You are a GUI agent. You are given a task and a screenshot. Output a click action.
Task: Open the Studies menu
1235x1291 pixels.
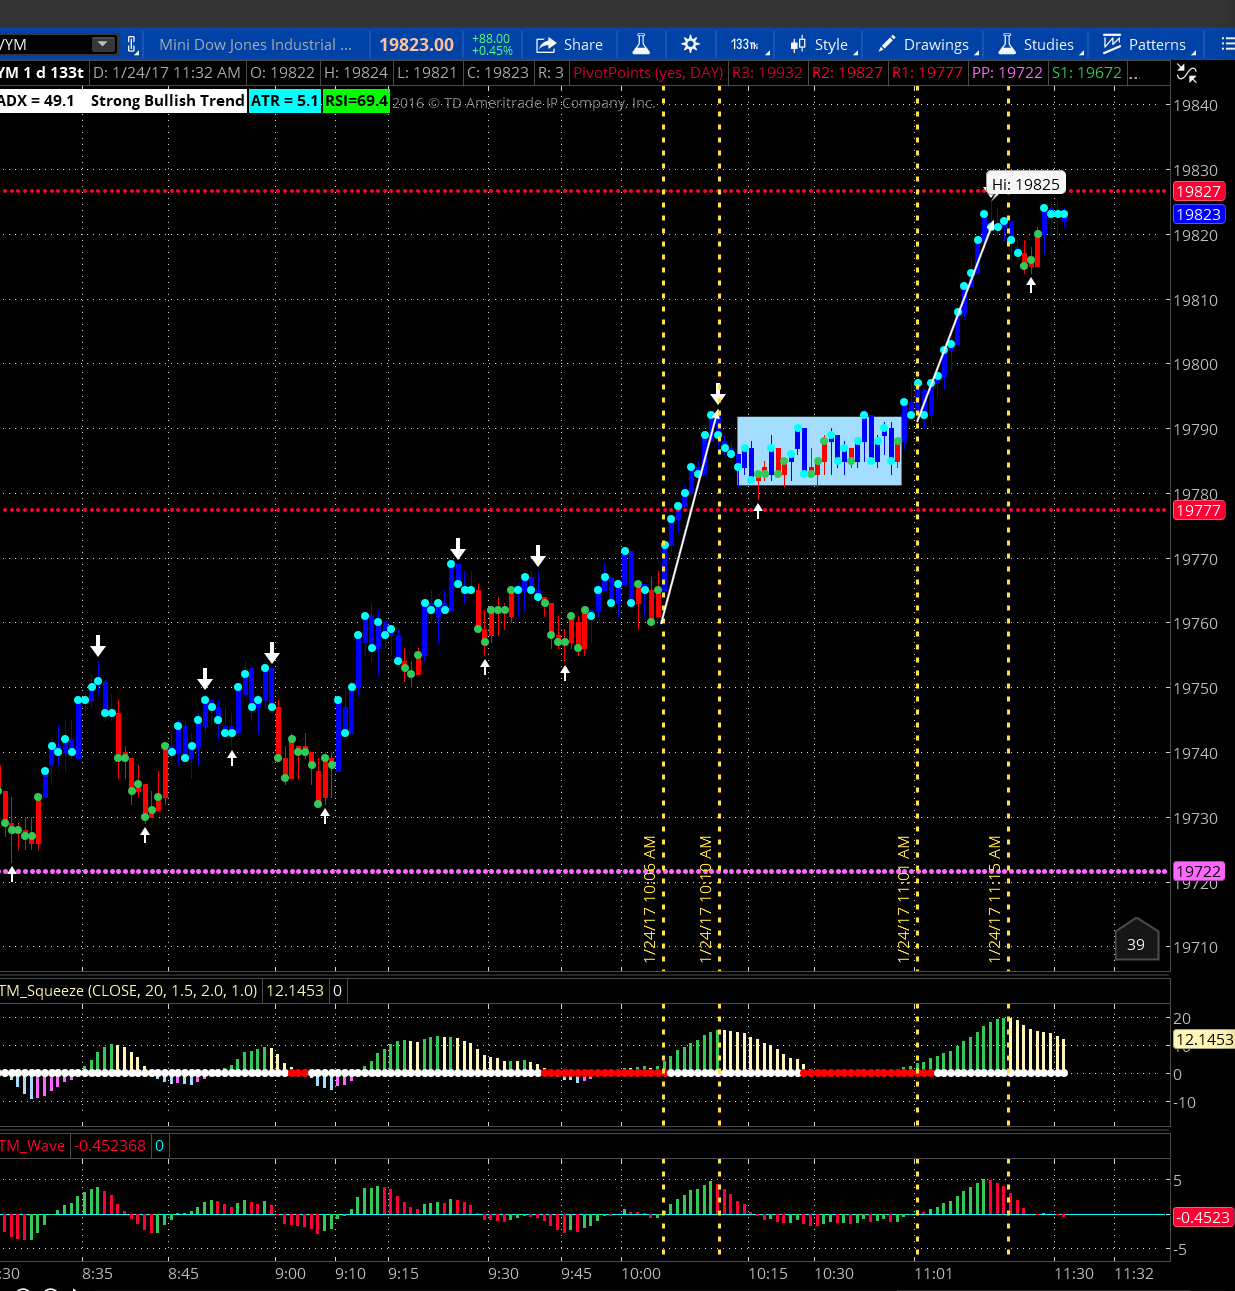point(1037,44)
